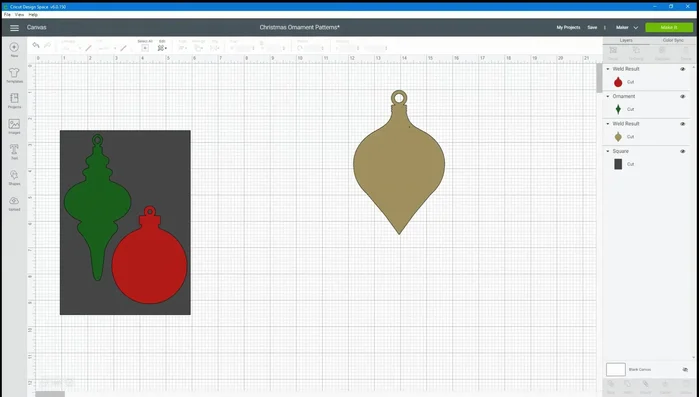Collapse the Ornament layer group
This screenshot has width=699, height=397.
[608, 96]
